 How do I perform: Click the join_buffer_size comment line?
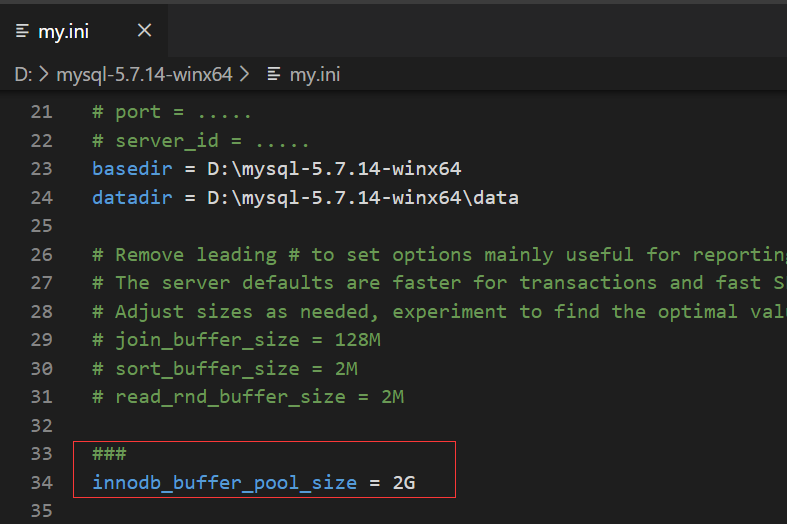point(236,340)
